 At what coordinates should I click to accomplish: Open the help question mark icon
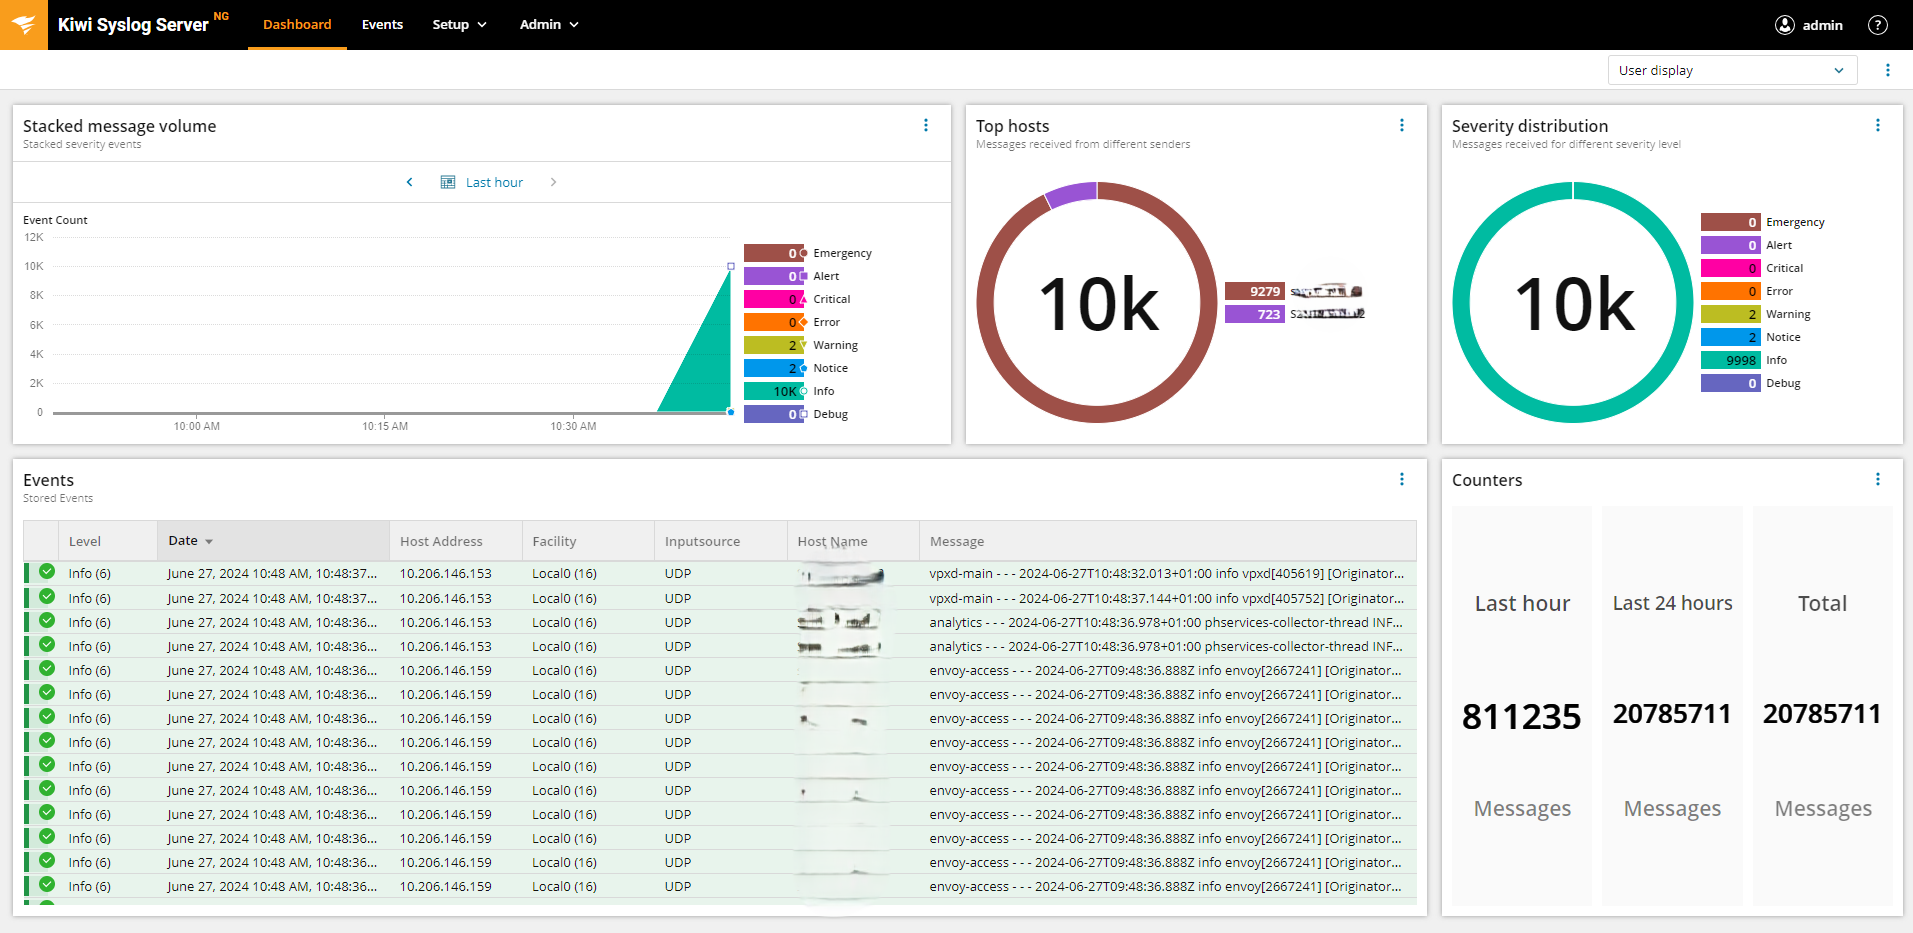point(1878,25)
